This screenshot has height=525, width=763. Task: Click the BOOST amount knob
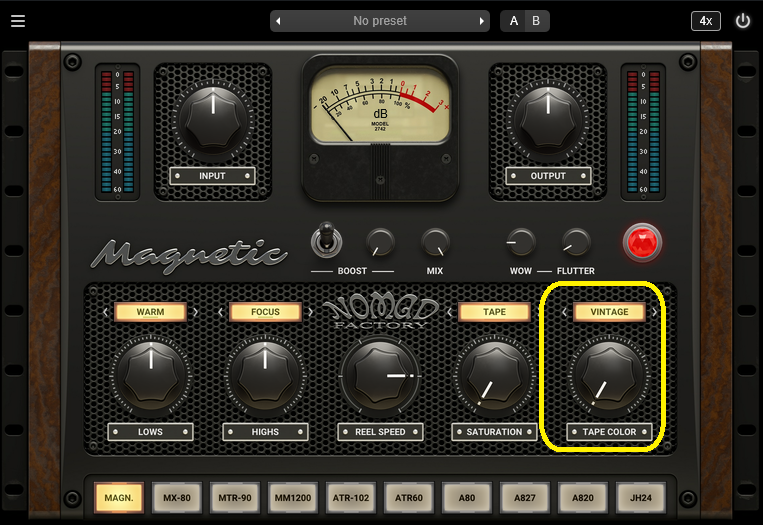point(380,242)
